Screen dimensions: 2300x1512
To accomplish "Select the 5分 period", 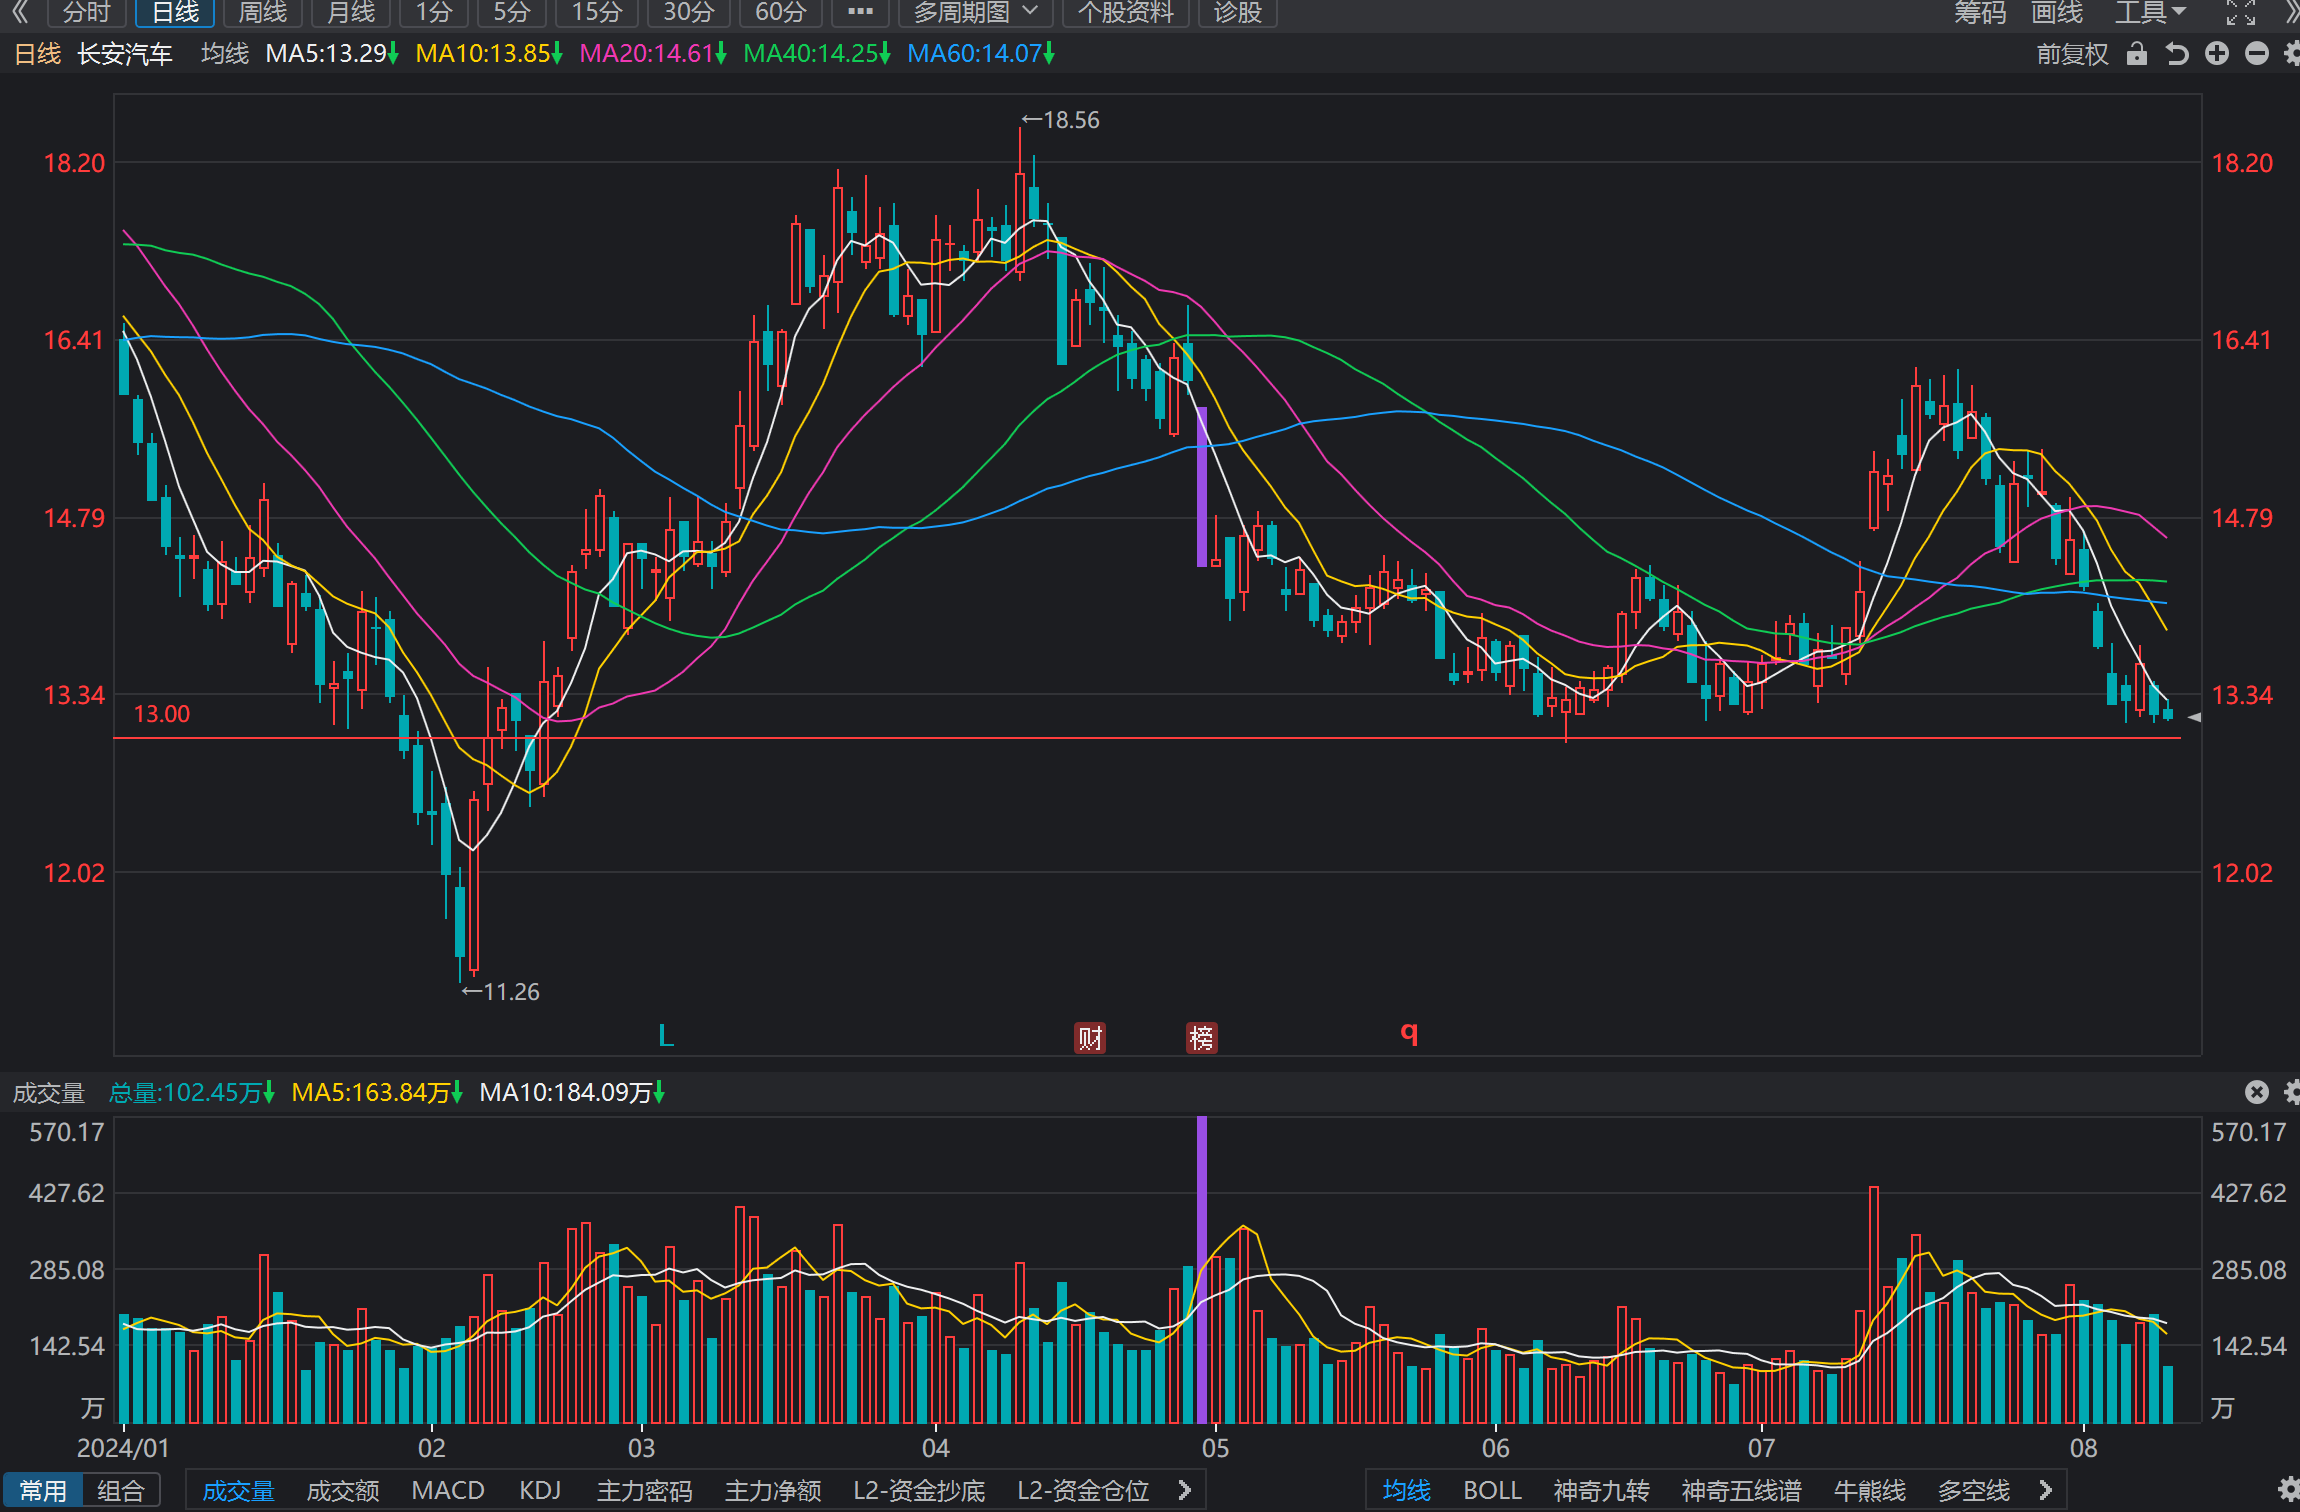I will pos(511,12).
